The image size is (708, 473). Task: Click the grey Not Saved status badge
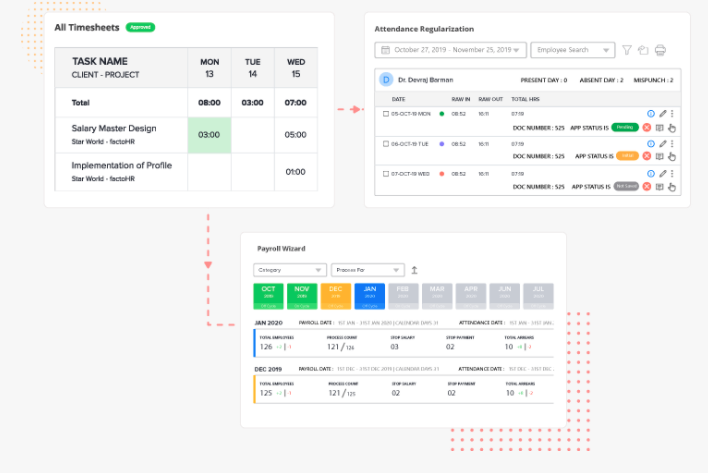coord(626,186)
